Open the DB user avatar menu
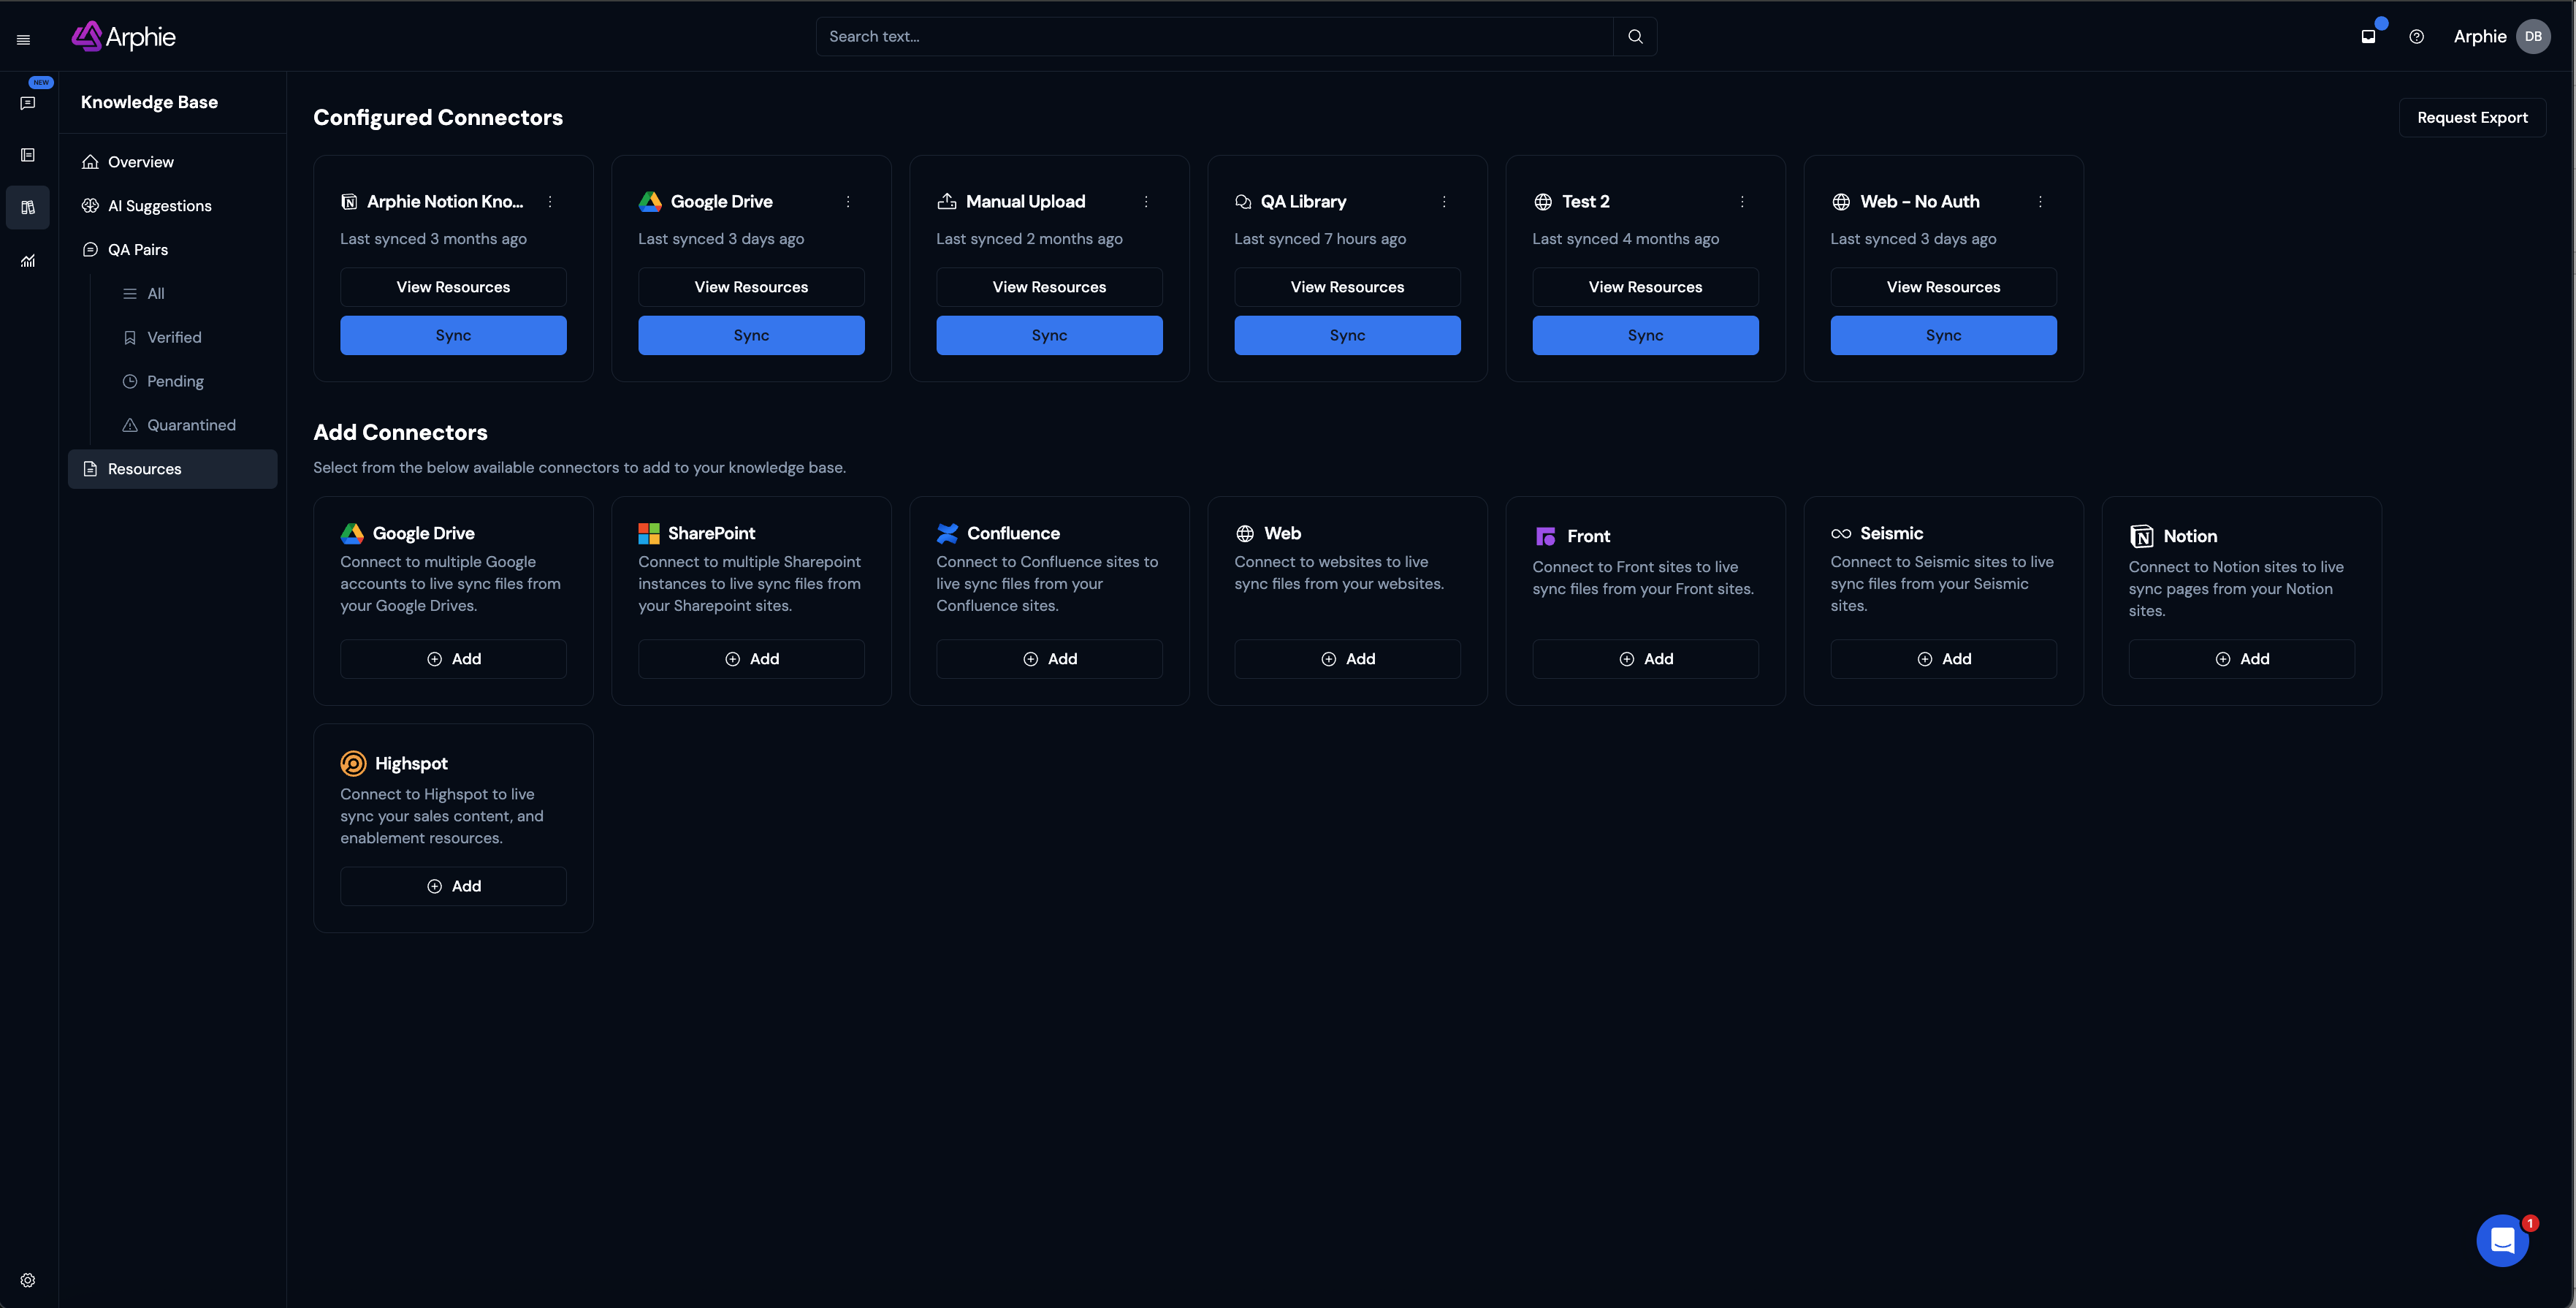The height and width of the screenshot is (1308, 2576). click(2533, 37)
